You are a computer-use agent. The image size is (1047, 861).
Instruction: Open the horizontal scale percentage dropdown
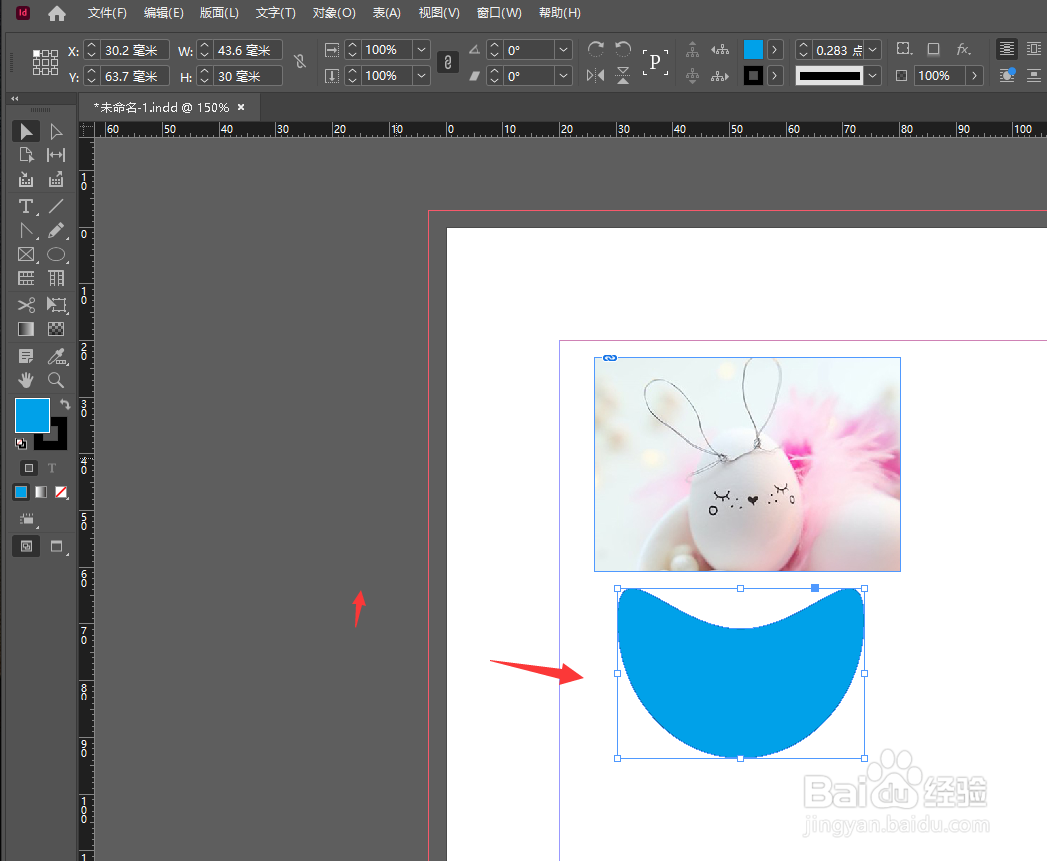421,50
